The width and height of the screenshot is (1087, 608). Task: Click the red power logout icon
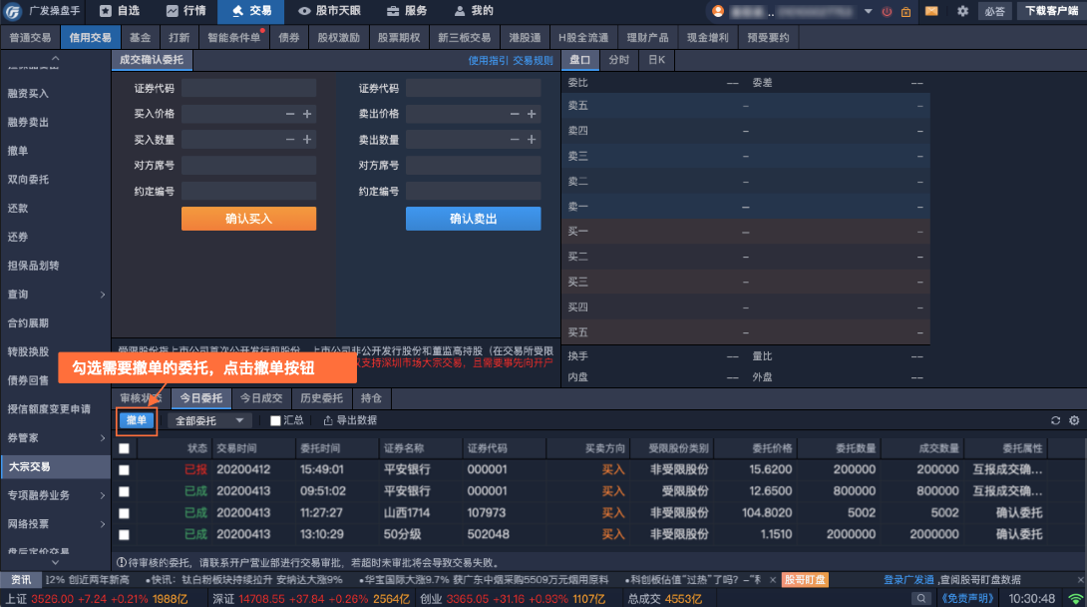887,12
